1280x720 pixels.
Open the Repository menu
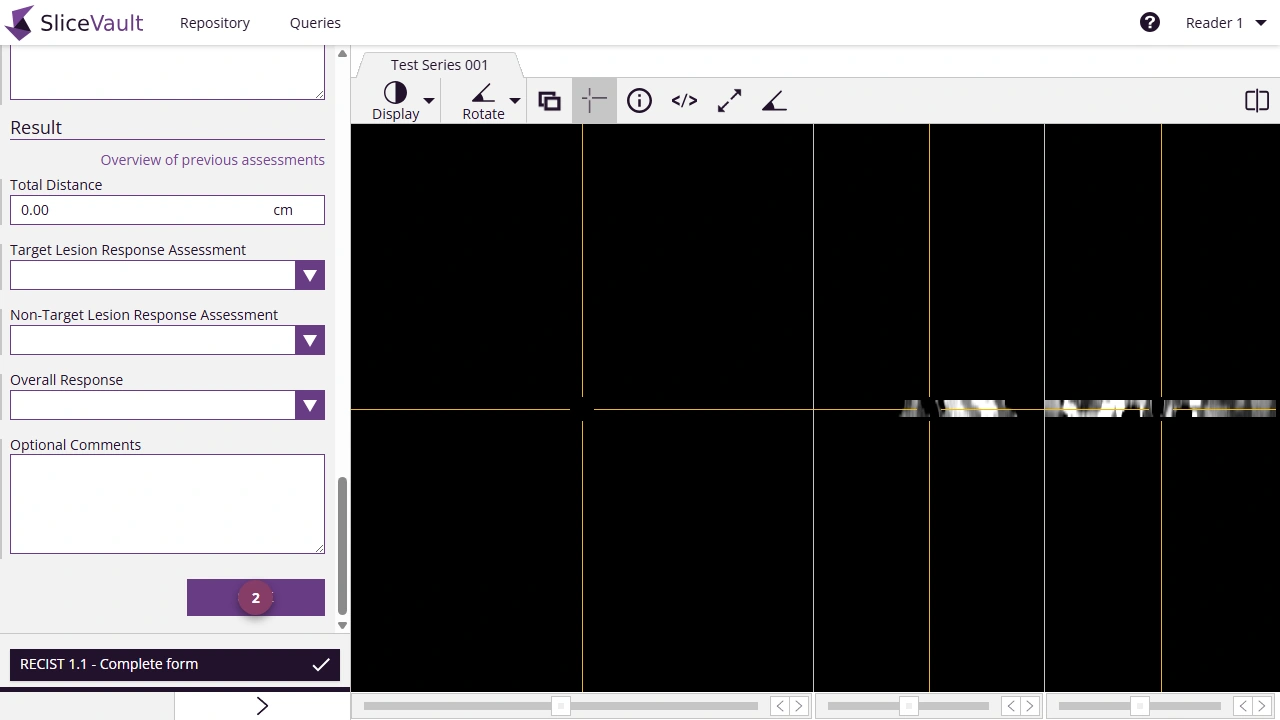click(x=214, y=22)
